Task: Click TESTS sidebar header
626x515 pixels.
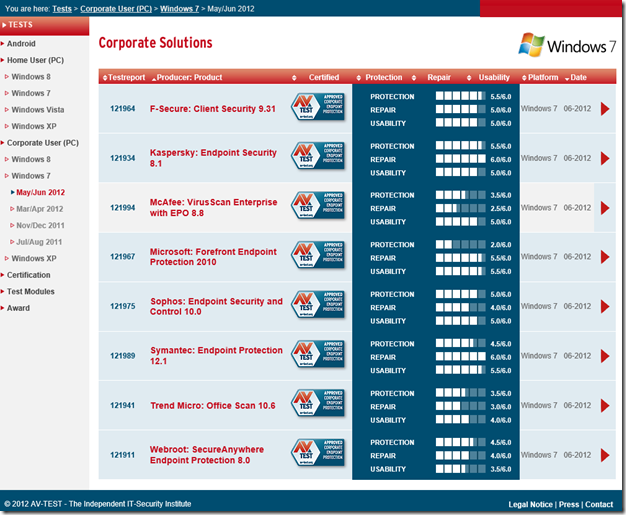Action: (x=44, y=25)
